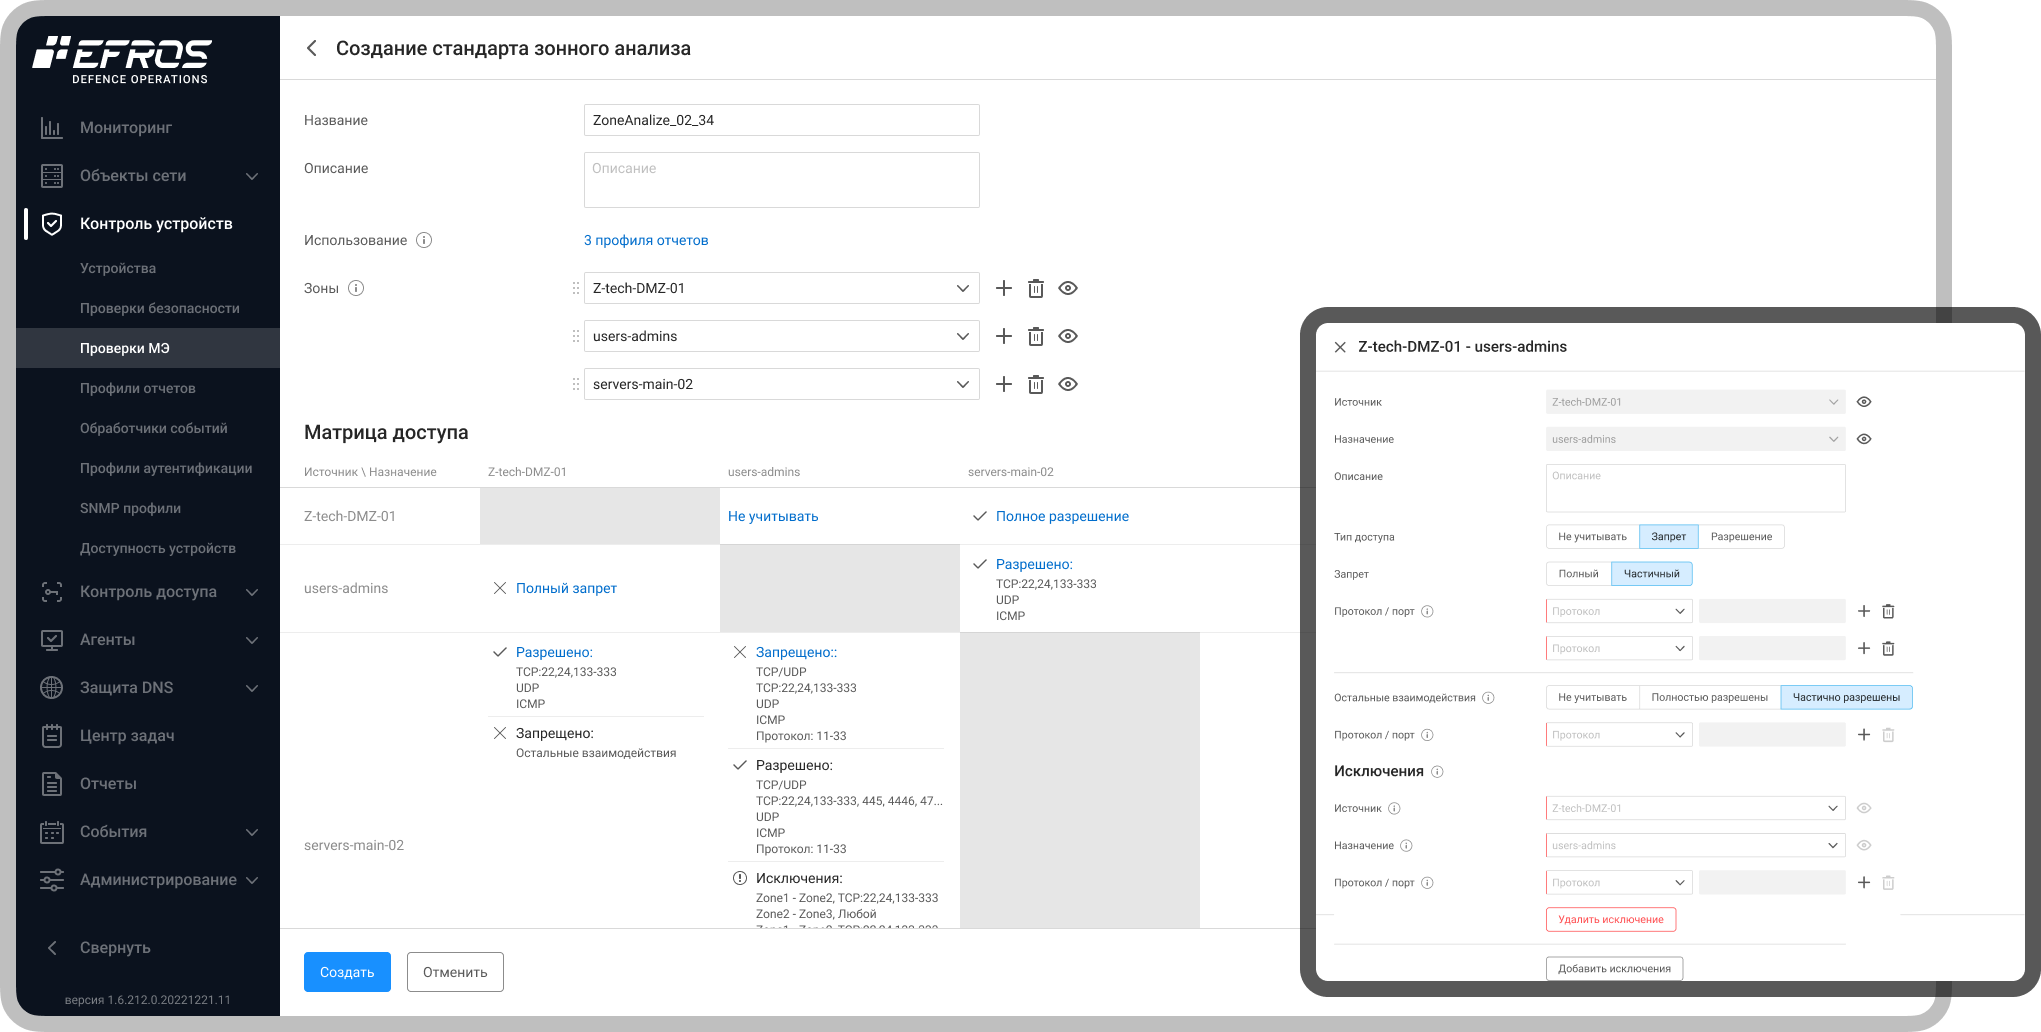Toggle visibility of zone users-admins
The width and height of the screenshot is (2041, 1032).
(x=1068, y=336)
